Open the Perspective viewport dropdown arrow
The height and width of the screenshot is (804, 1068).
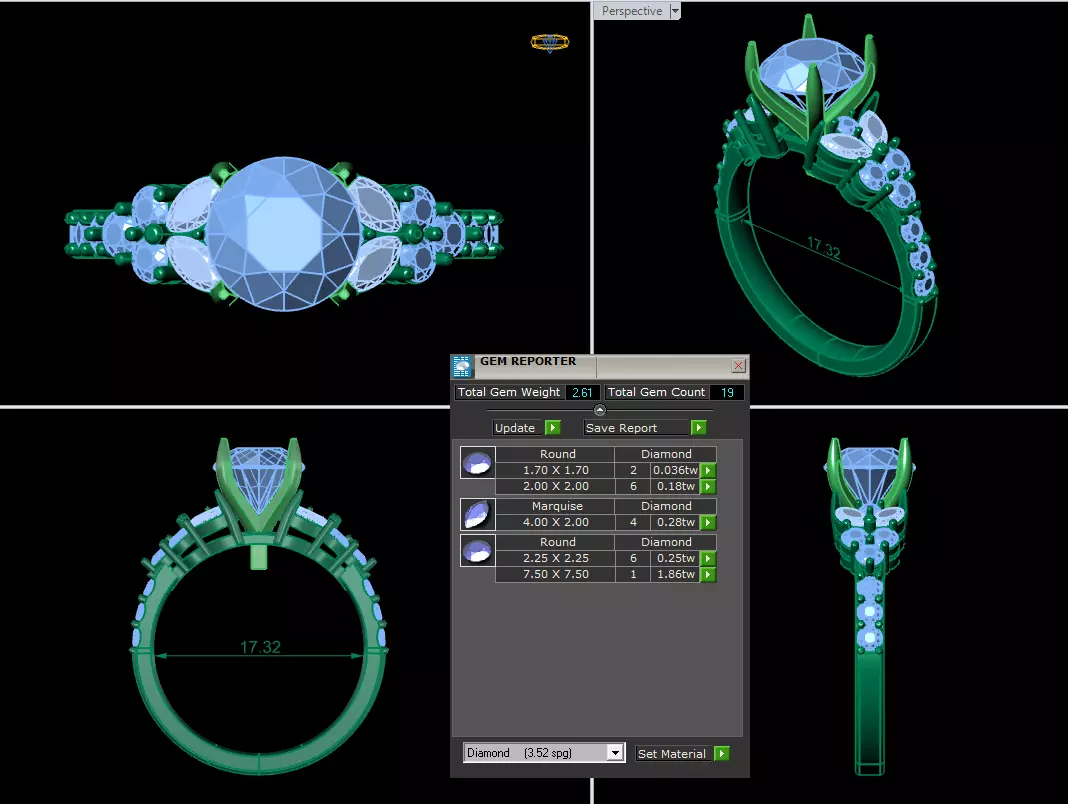click(x=675, y=11)
